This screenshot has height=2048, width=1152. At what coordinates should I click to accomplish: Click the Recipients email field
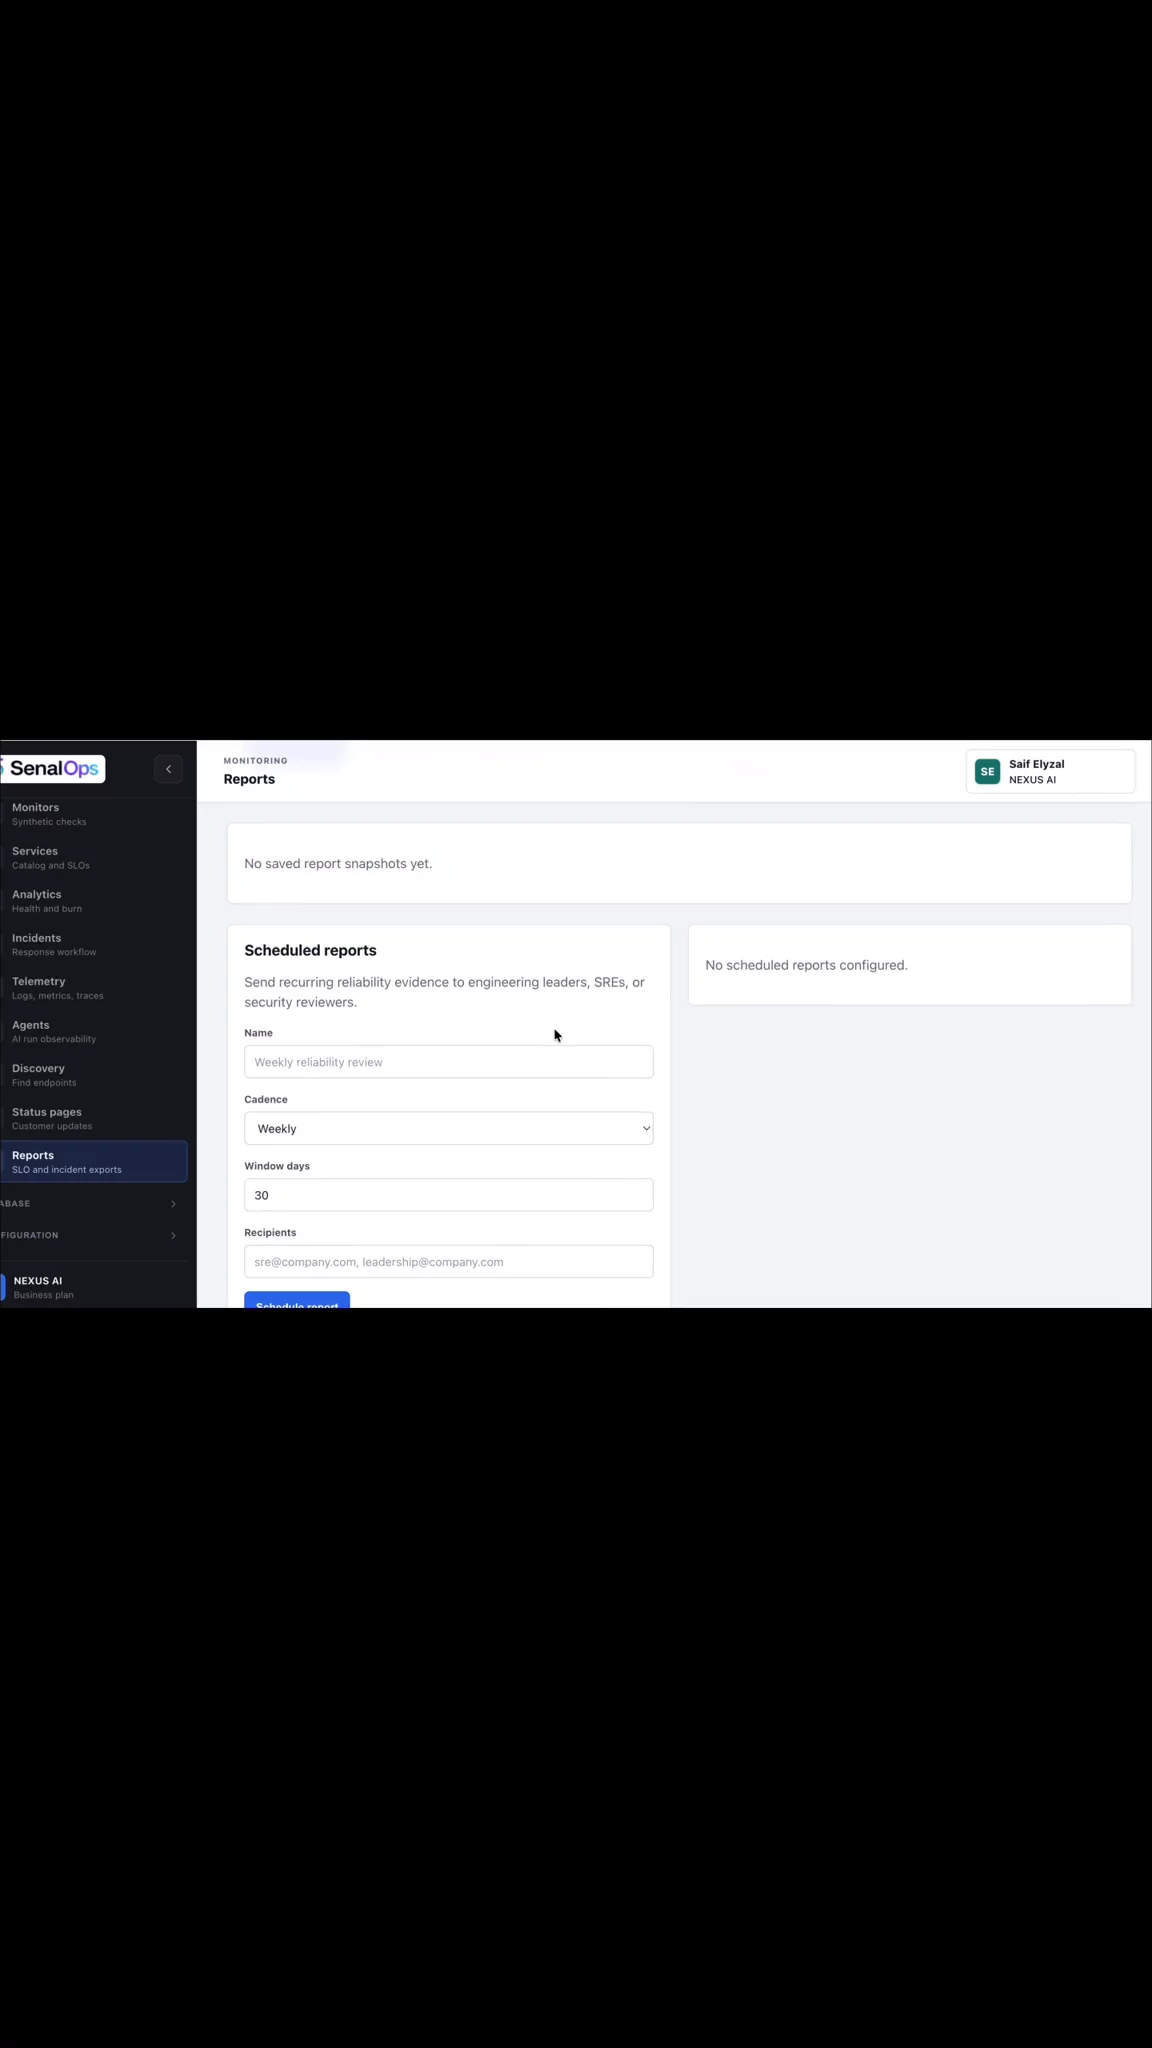click(x=449, y=1262)
